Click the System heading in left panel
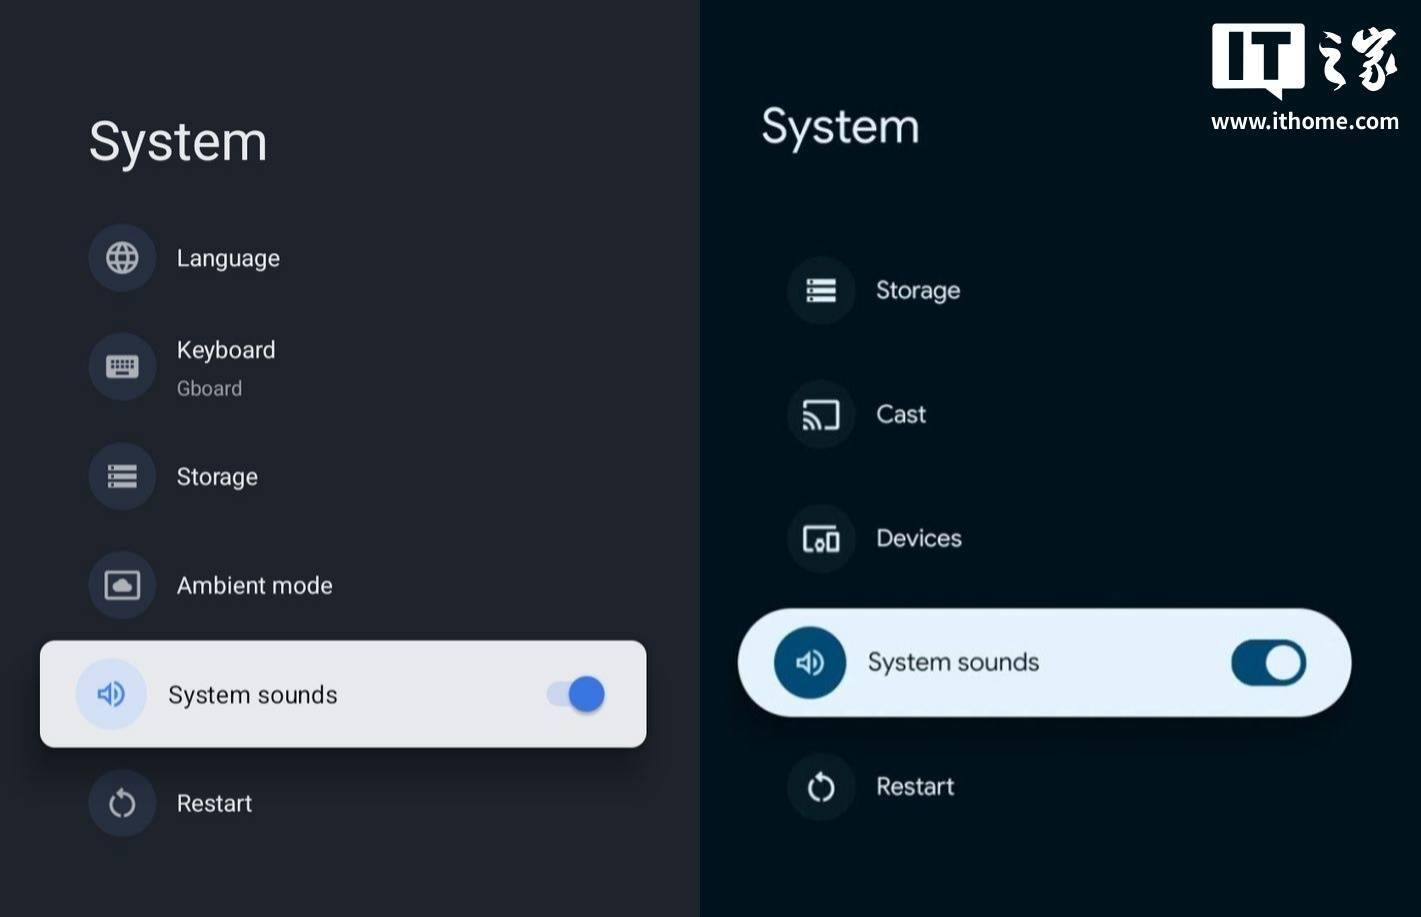Image resolution: width=1421 pixels, height=917 pixels. coord(178,142)
